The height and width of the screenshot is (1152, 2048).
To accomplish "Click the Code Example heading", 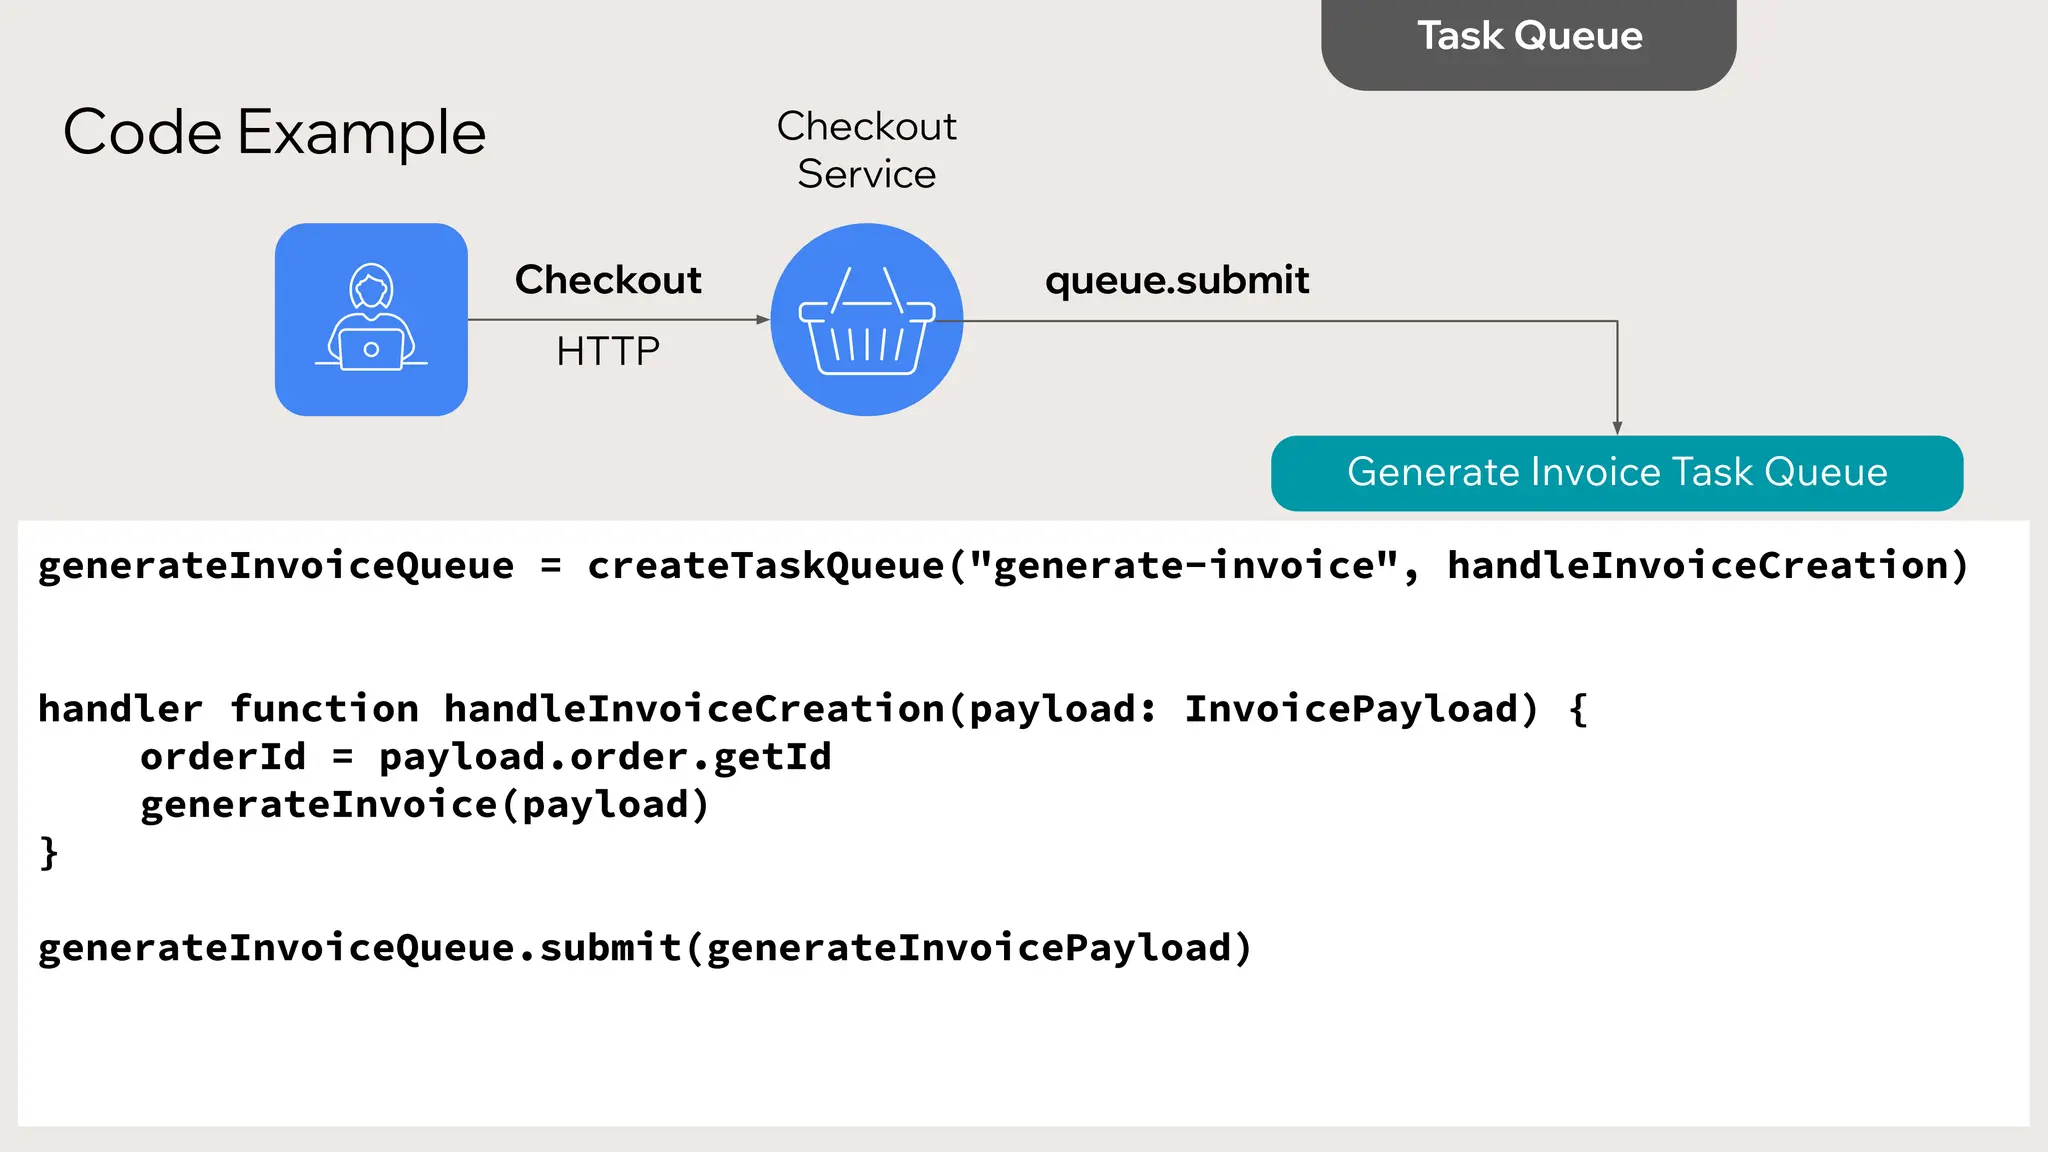I will tap(274, 132).
